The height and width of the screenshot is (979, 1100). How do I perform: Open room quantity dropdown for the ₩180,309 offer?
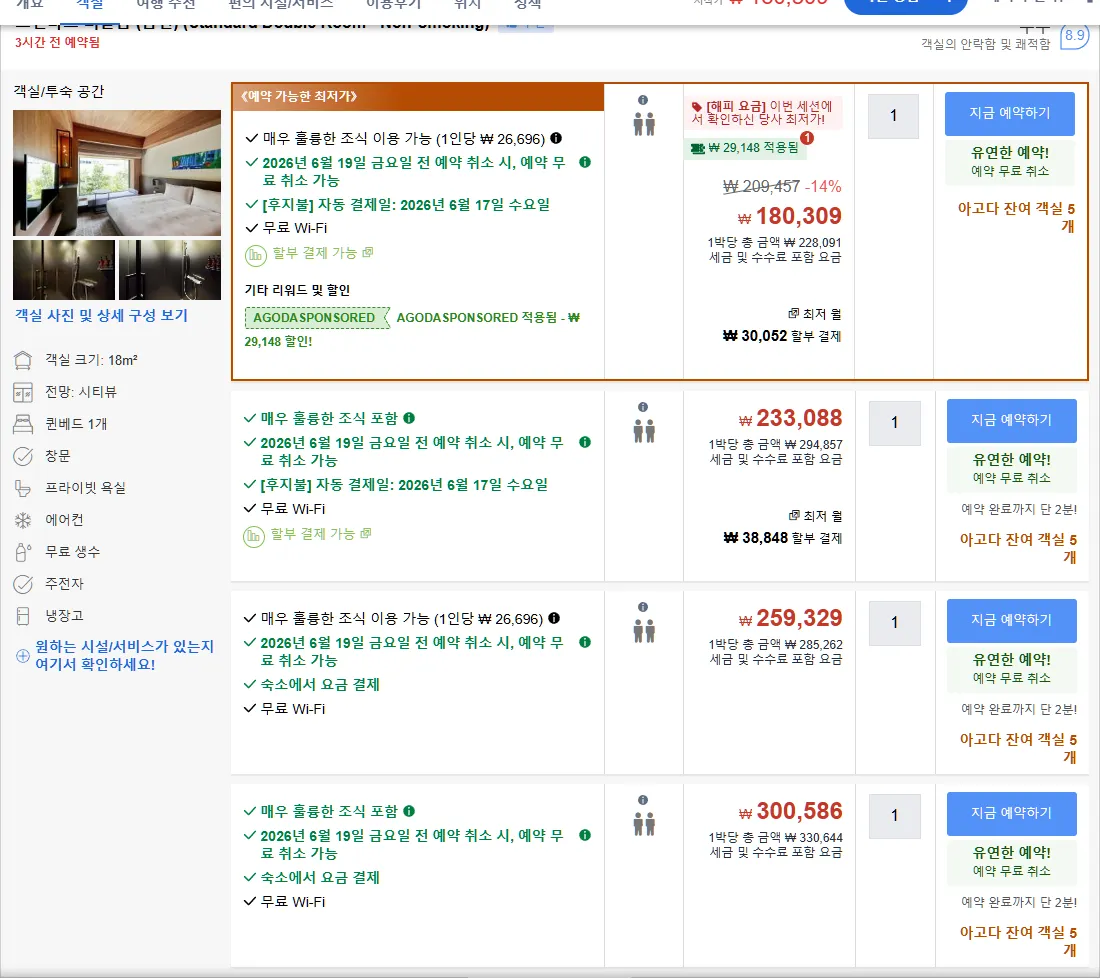pos(893,116)
